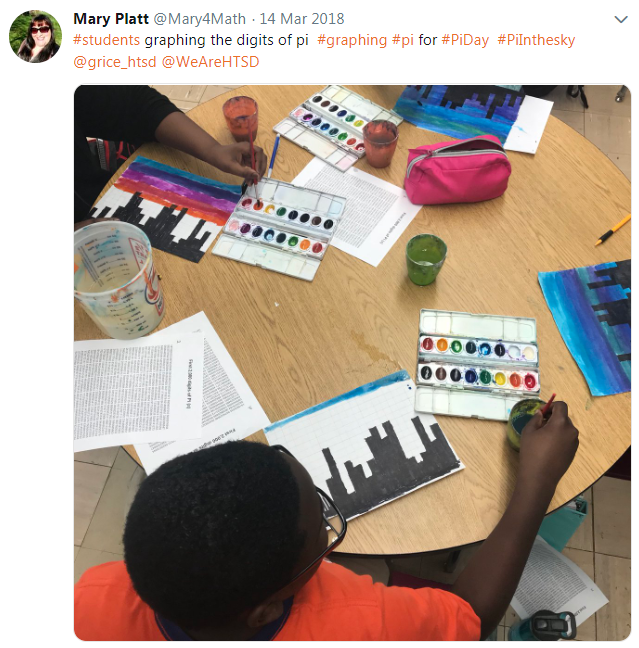
Task: Click the blue skyline painting at top
Action: 472,116
